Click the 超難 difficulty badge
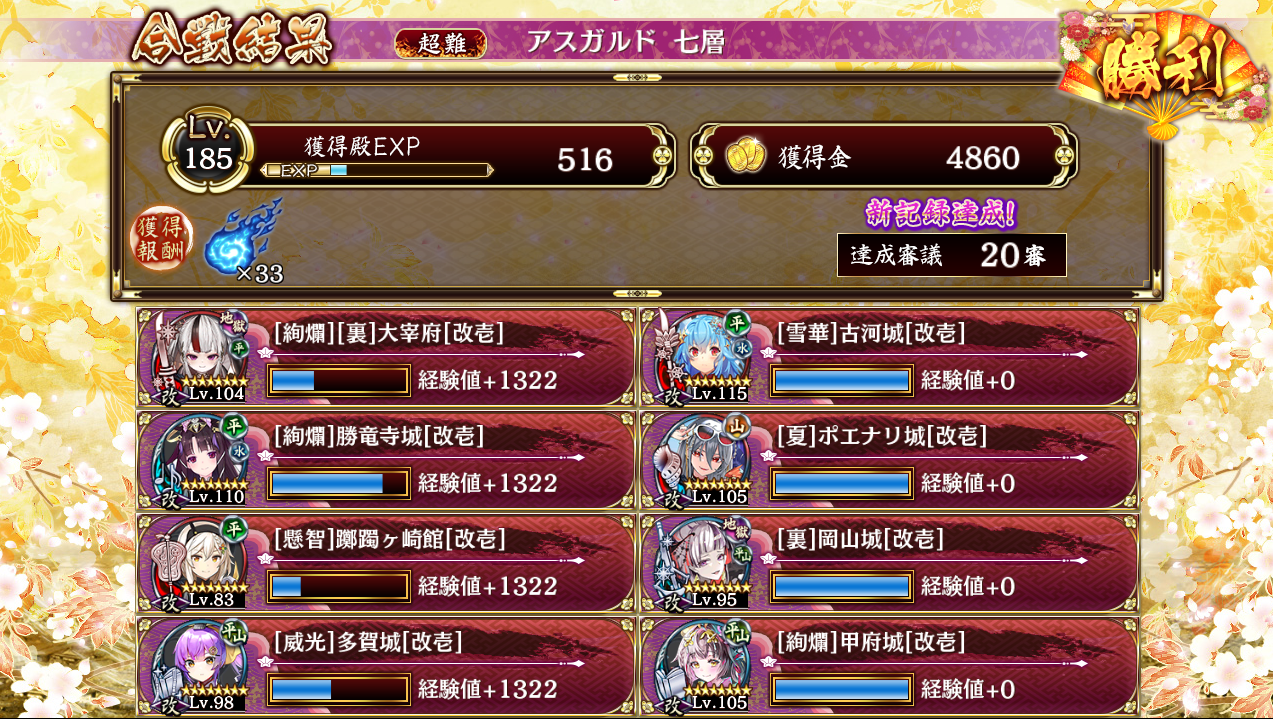This screenshot has width=1273, height=720. pyautogui.click(x=441, y=43)
